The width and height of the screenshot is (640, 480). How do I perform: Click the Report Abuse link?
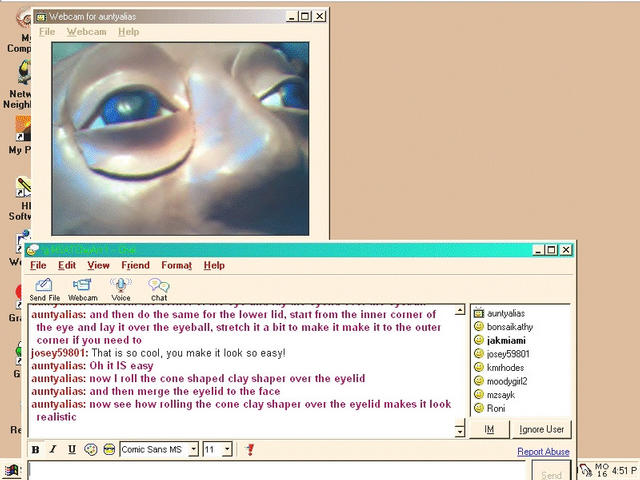click(x=543, y=451)
